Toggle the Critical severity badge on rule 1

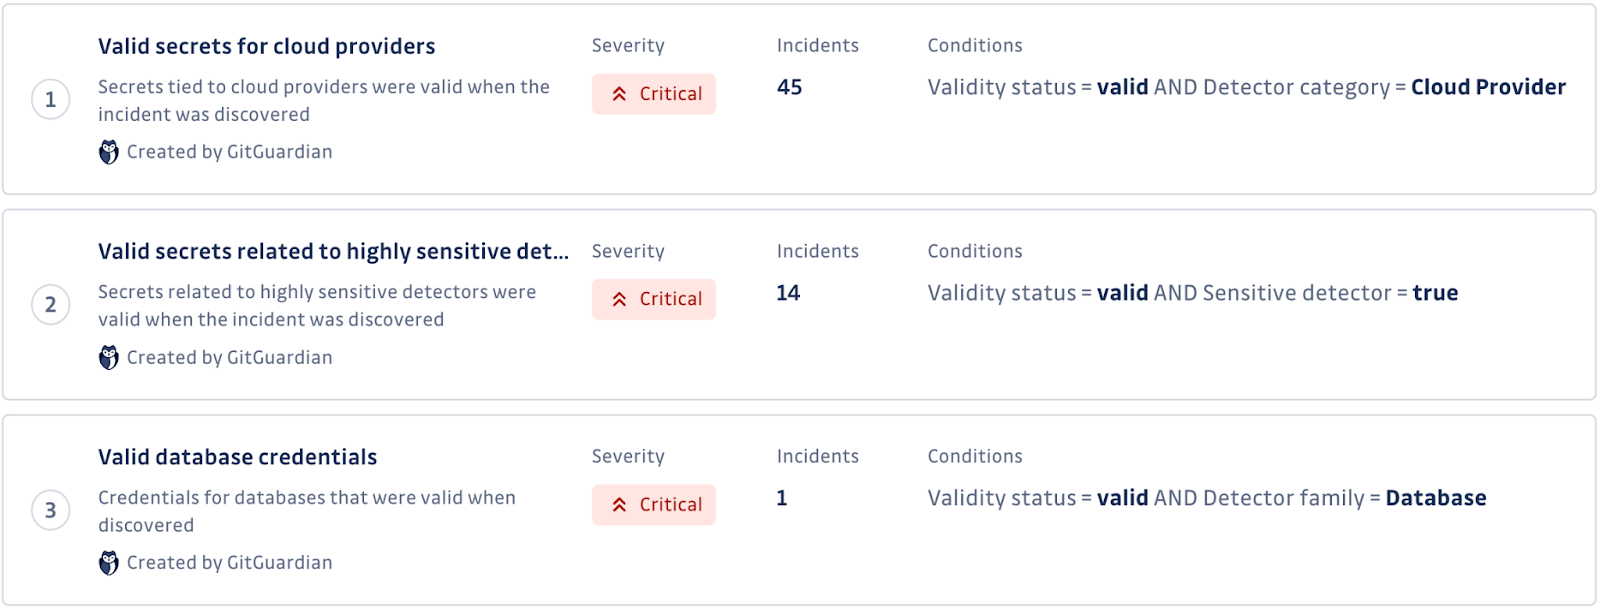coord(654,93)
